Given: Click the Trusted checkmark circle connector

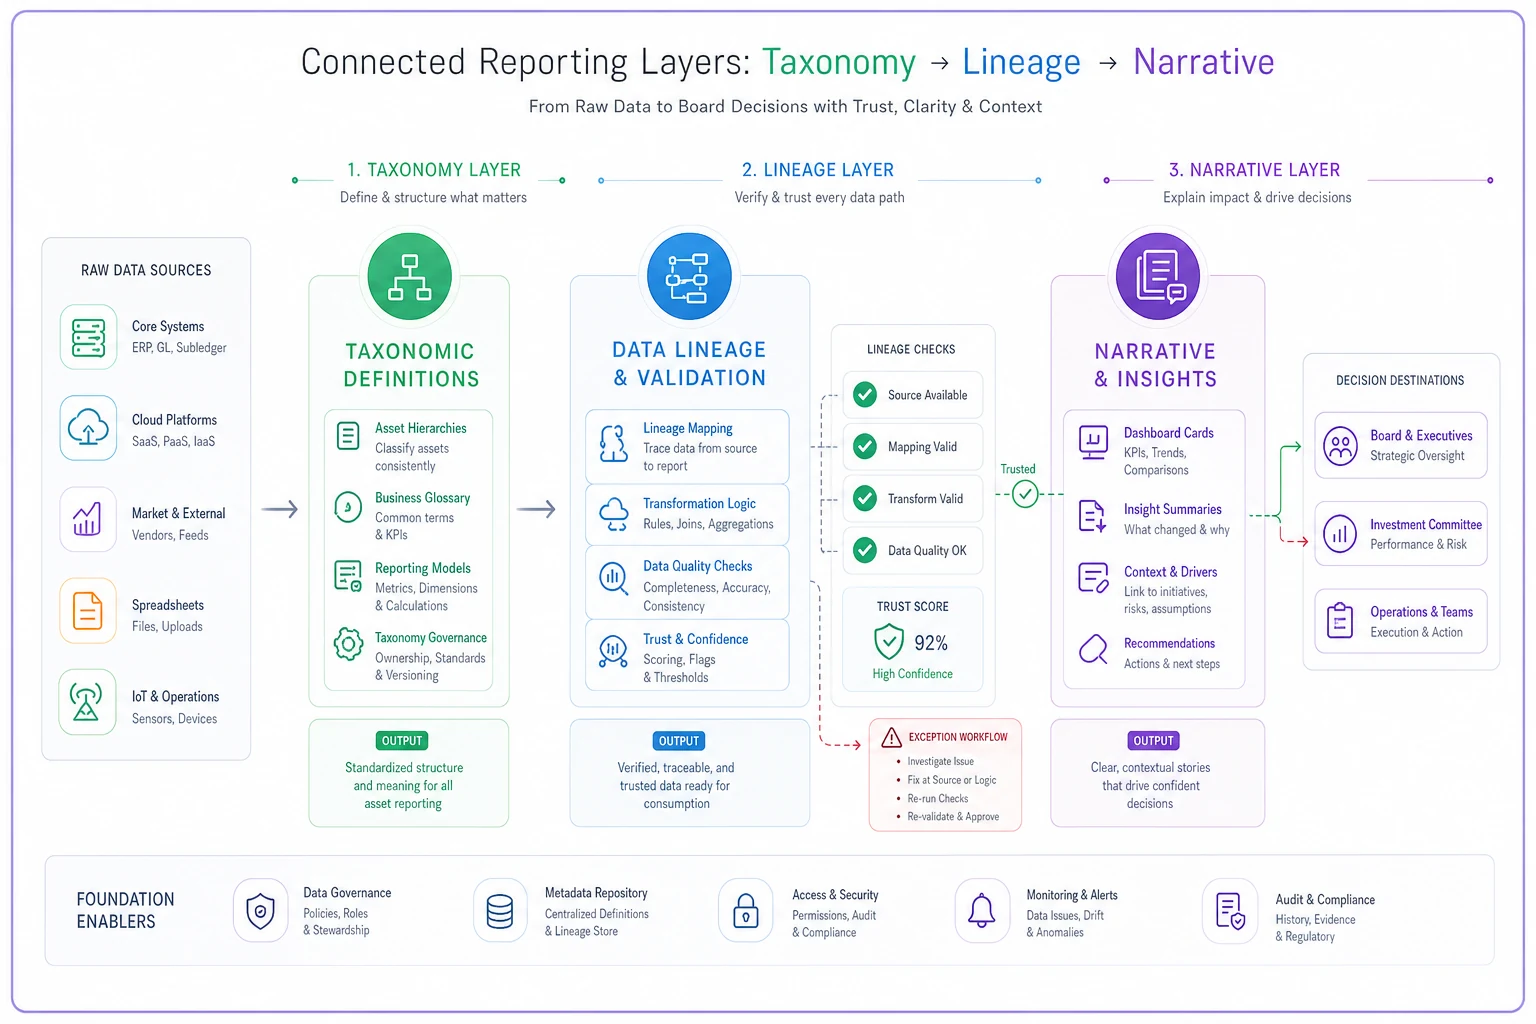Looking at the screenshot, I should [1025, 494].
